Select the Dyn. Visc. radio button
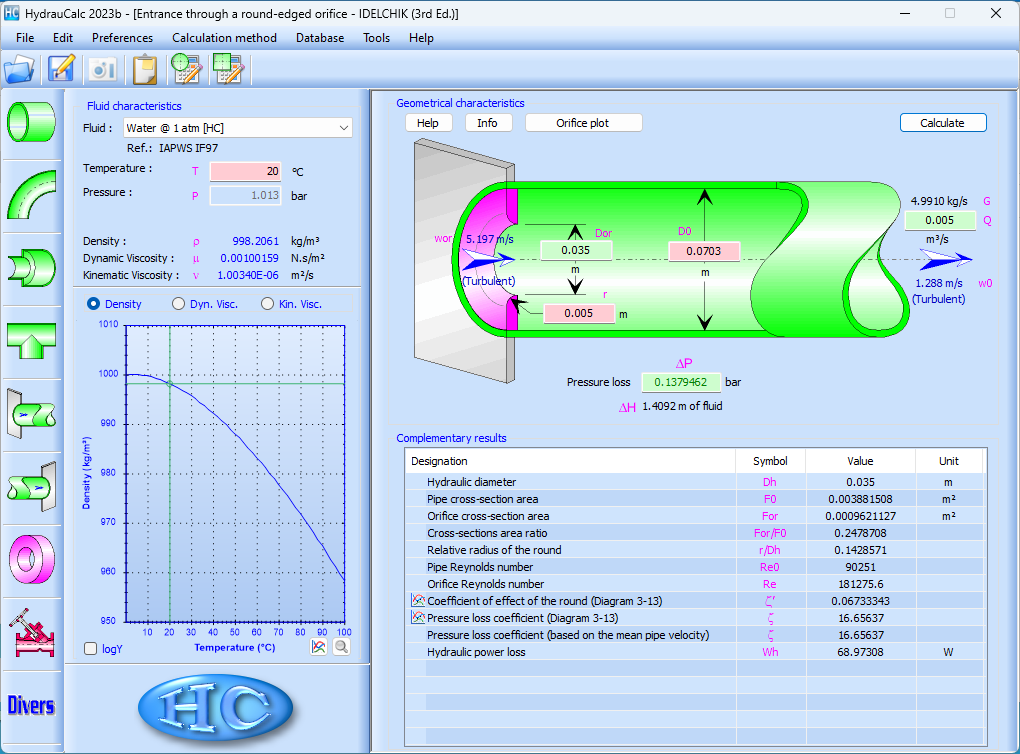 point(179,304)
